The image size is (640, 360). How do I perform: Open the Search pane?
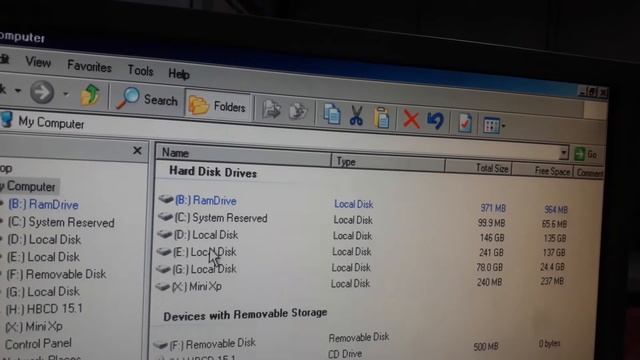(x=147, y=99)
